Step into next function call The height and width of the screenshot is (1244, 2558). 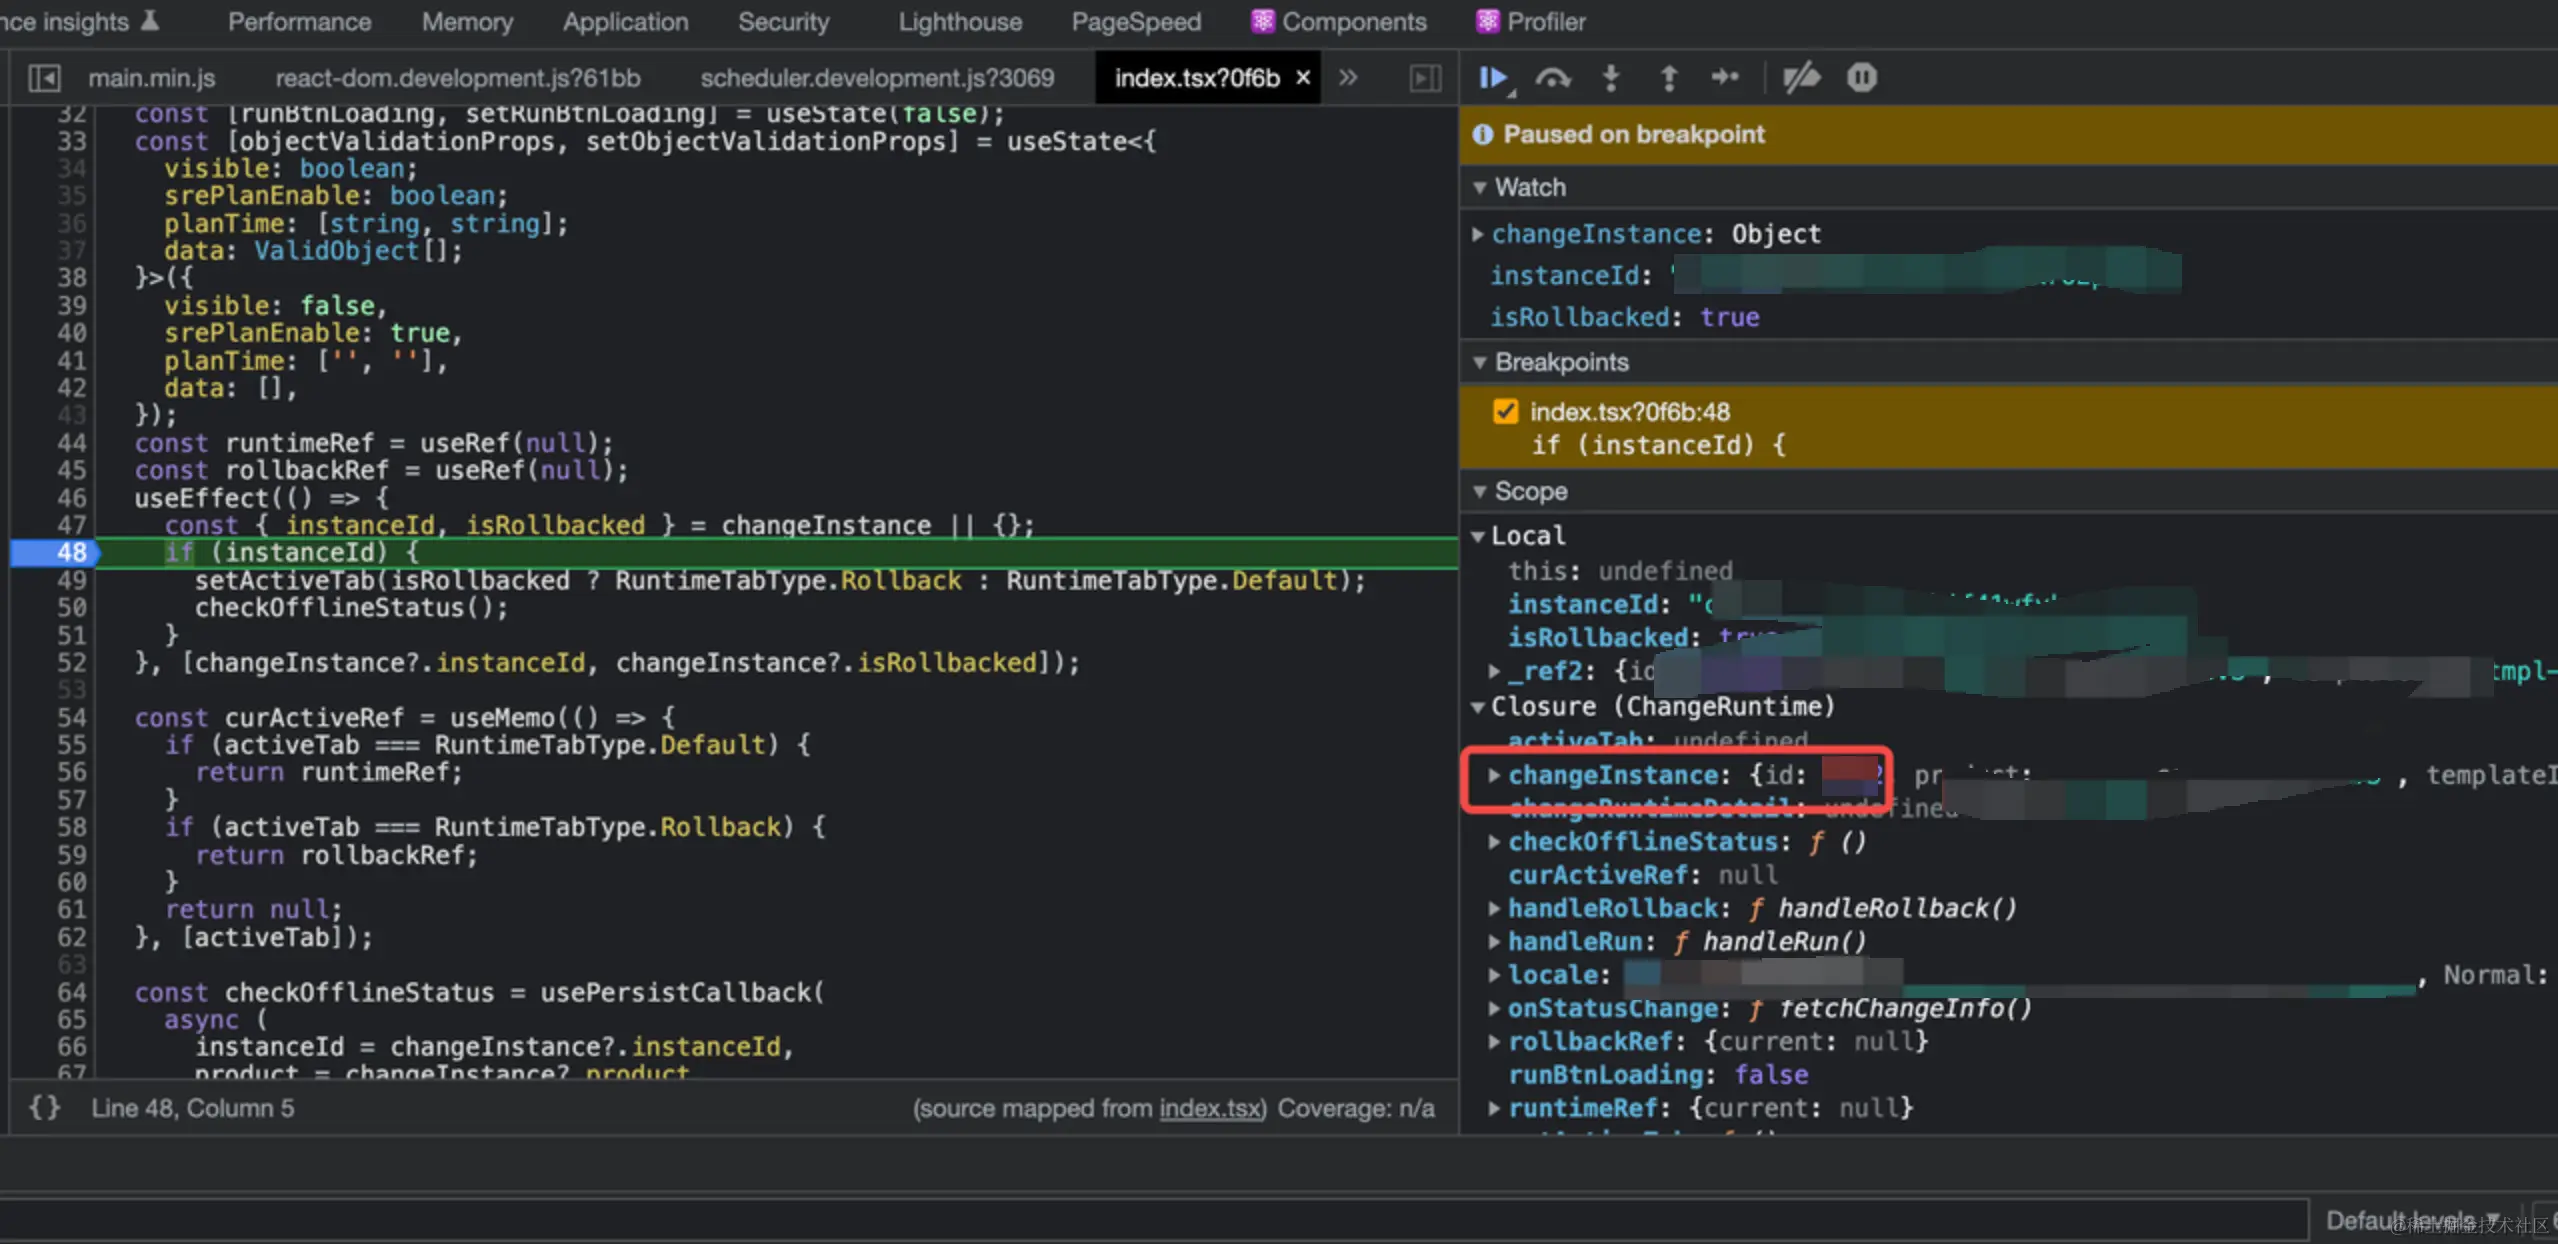click(1611, 77)
